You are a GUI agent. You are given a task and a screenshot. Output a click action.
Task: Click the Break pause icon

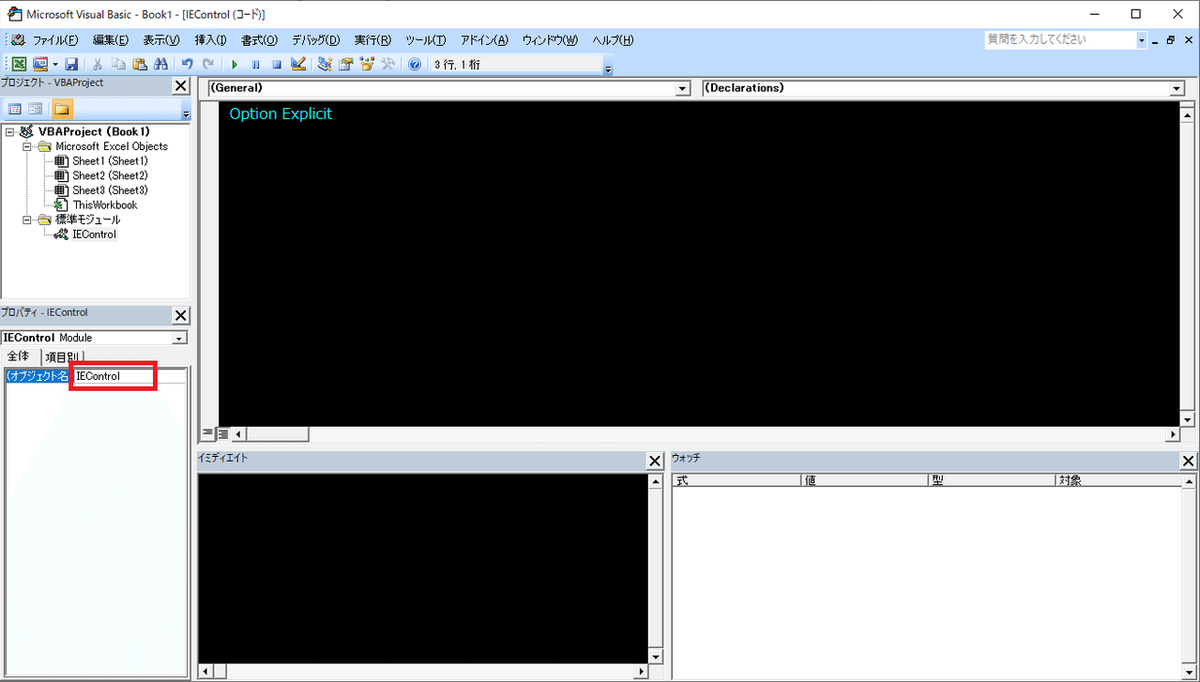coord(255,64)
